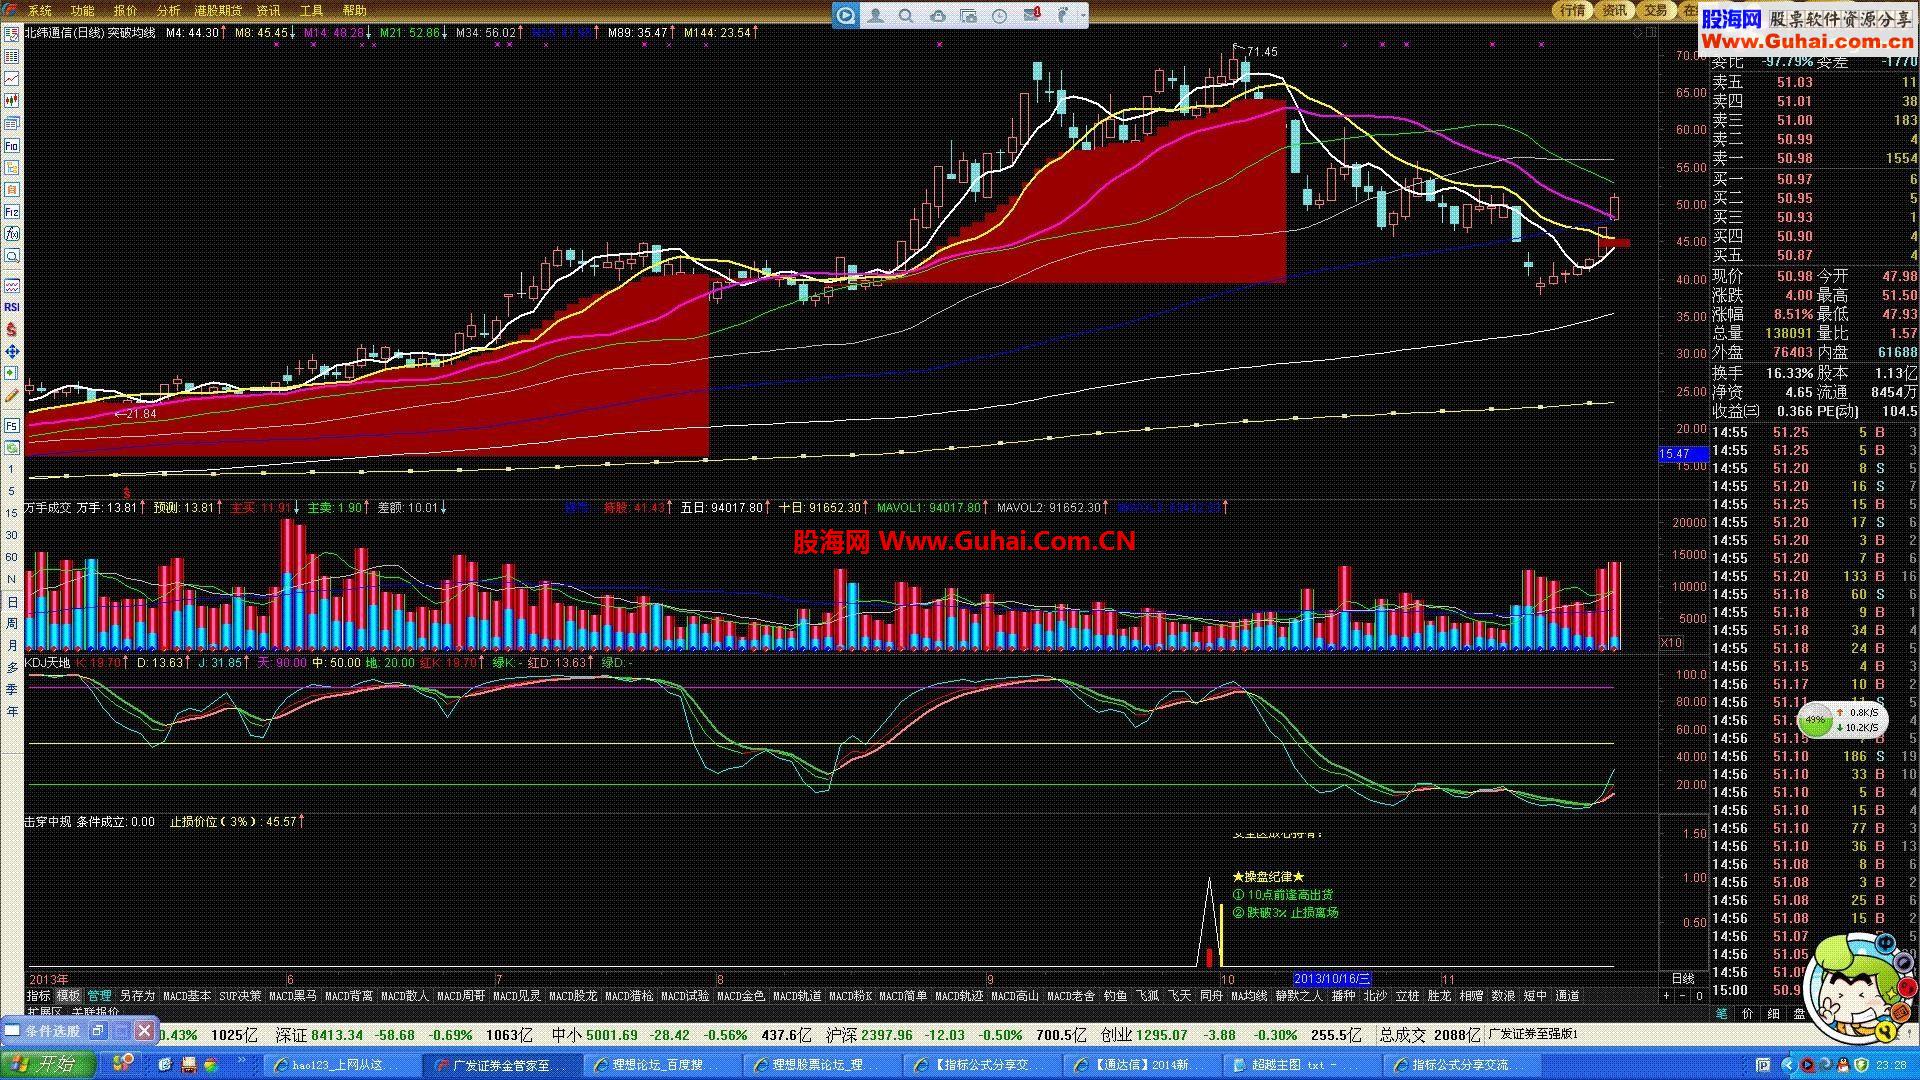1920x1080 pixels.
Task: Click the 扩展区 label
Action: 44,1012
